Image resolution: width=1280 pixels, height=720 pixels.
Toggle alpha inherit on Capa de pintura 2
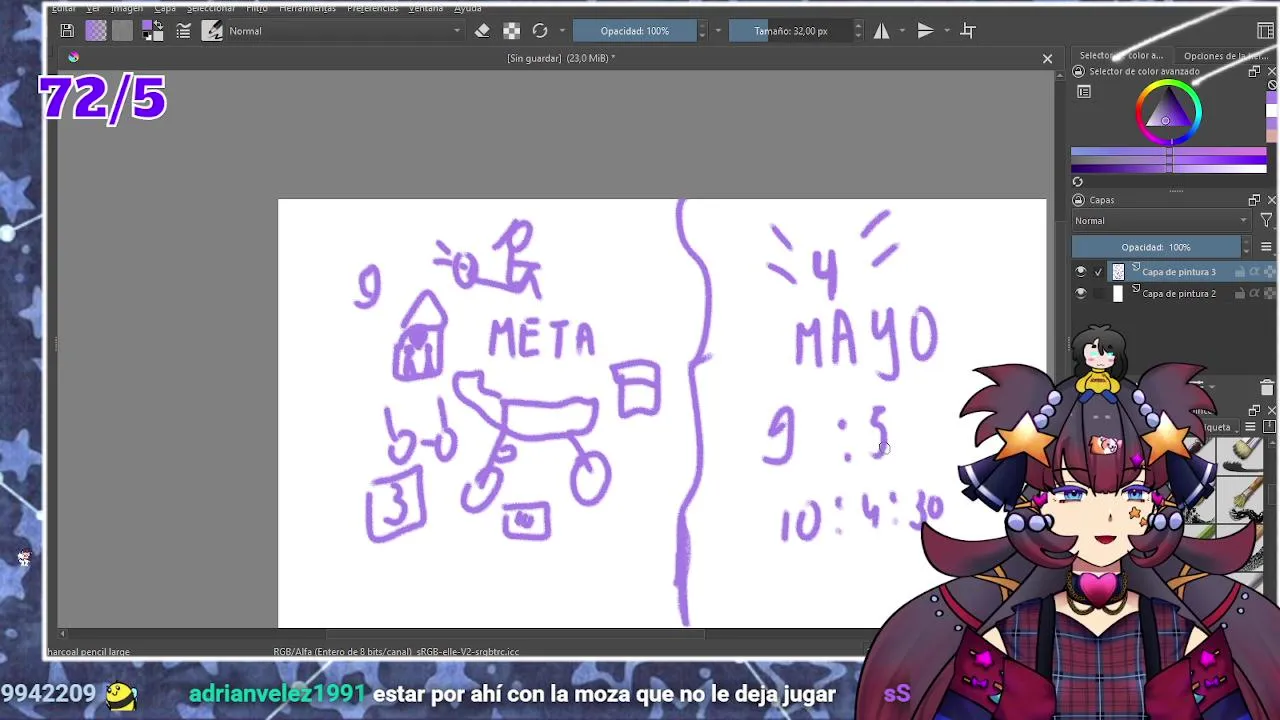[x=1254, y=294]
